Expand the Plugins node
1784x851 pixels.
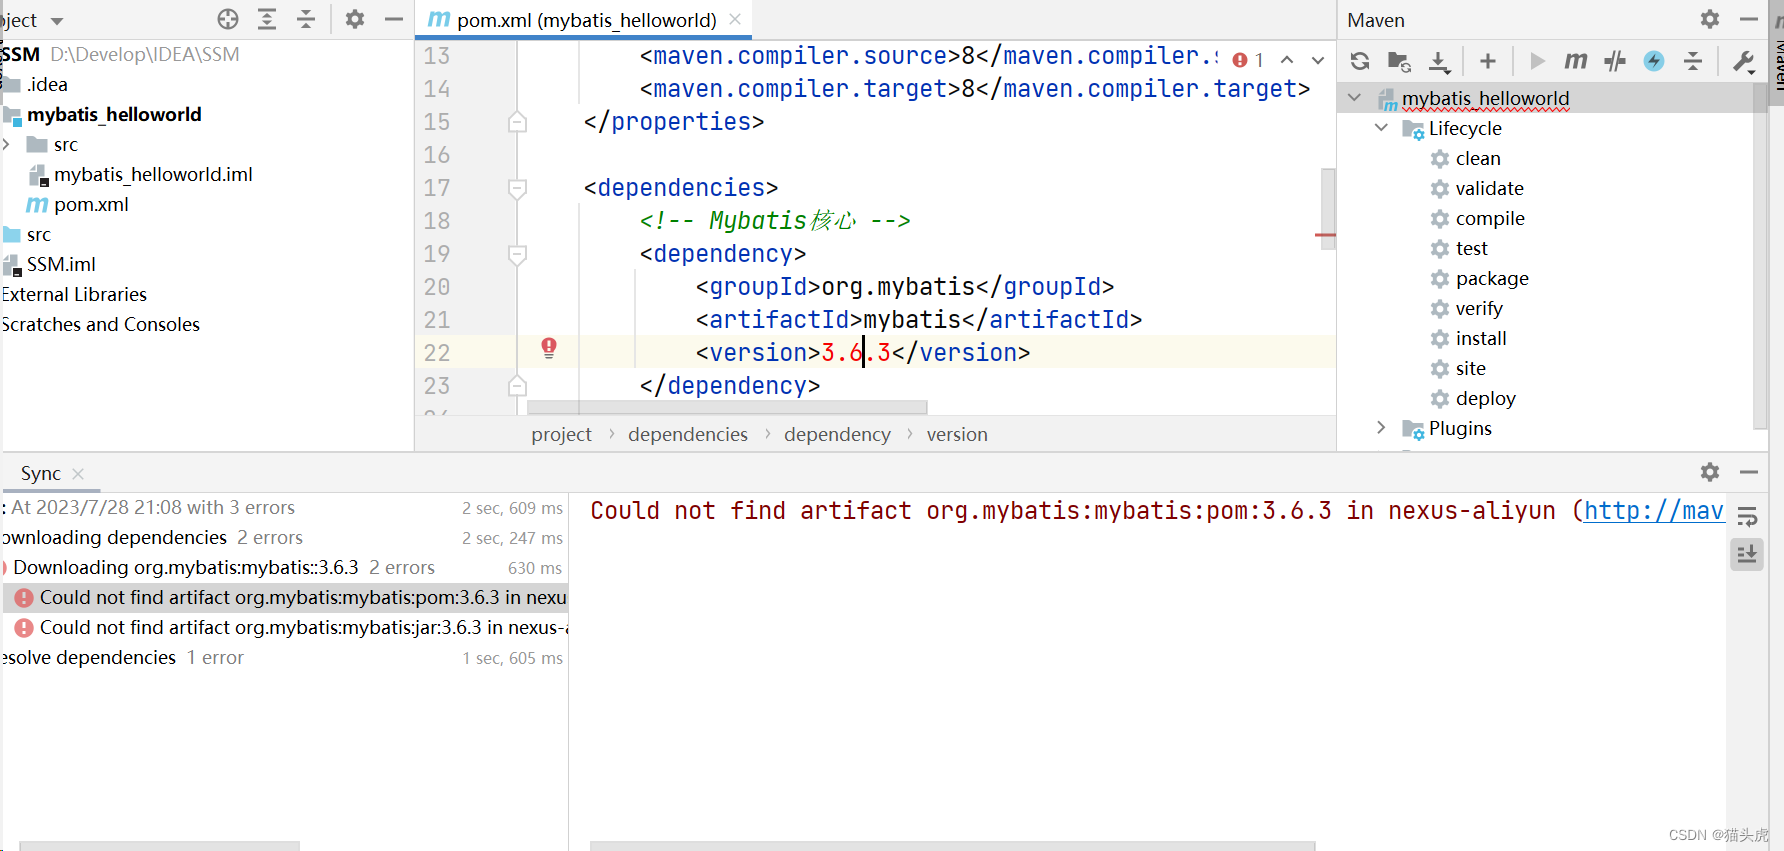[1381, 428]
